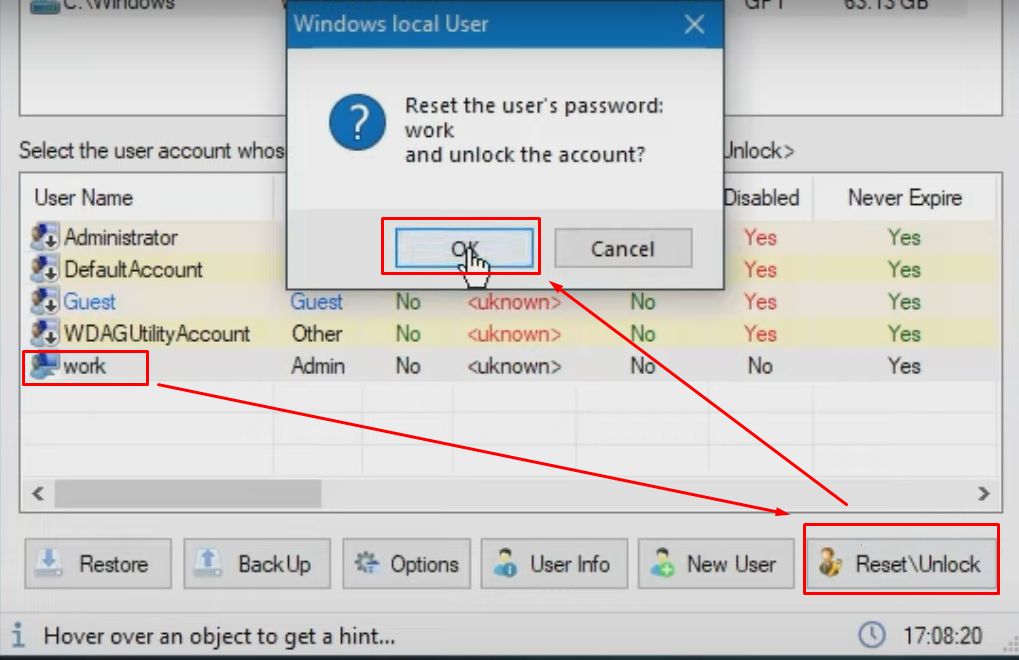Sort users via the User Name column header
This screenshot has width=1019, height=660.
tap(83, 197)
